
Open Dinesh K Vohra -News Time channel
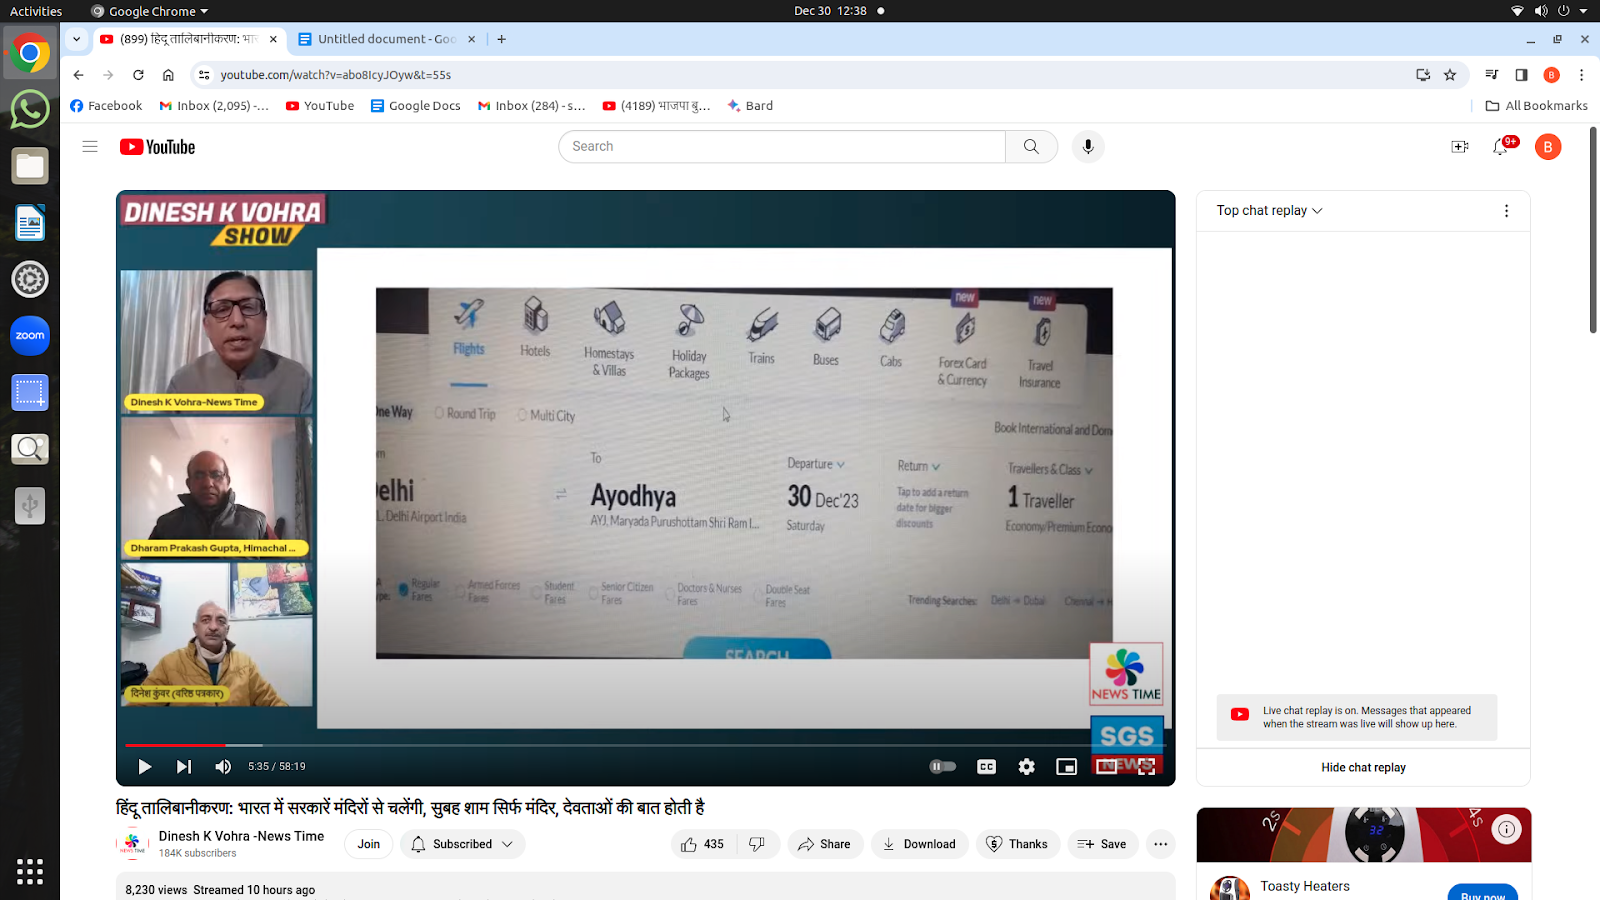tap(241, 836)
